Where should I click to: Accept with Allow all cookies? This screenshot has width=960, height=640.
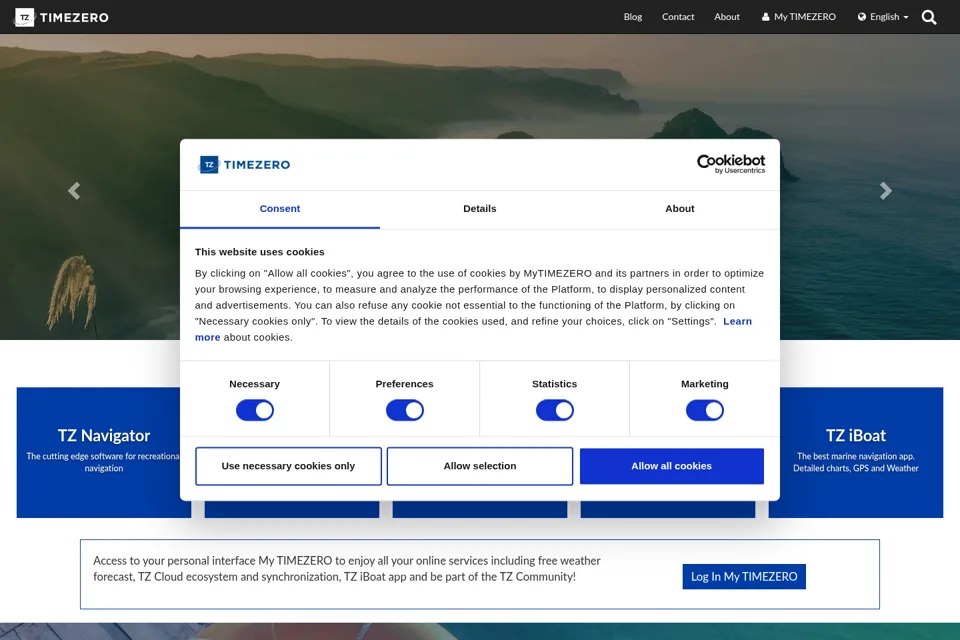click(672, 466)
